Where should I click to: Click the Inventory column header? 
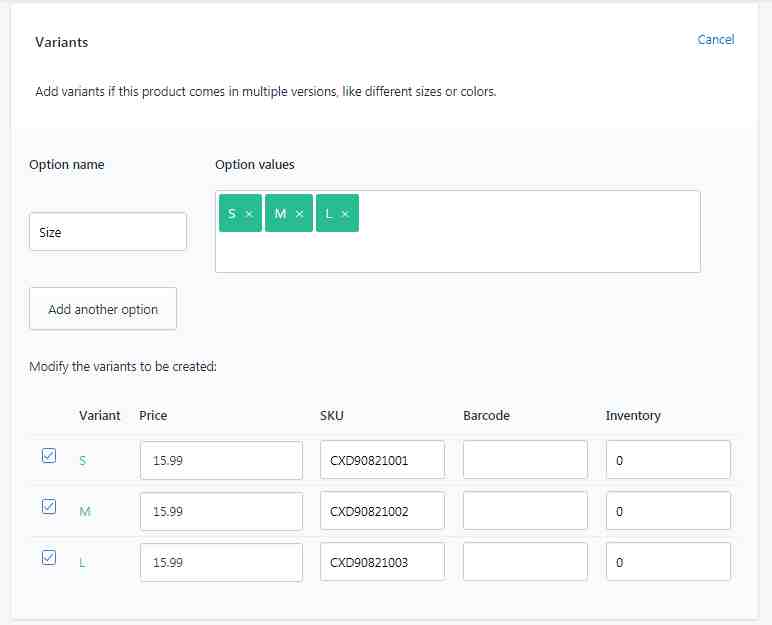pyautogui.click(x=633, y=416)
